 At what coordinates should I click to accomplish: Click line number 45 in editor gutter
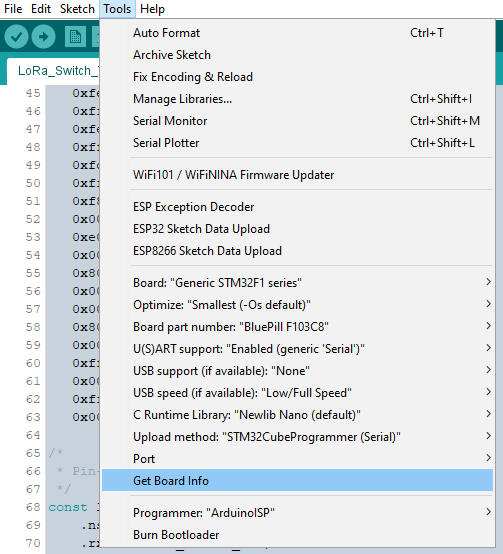(x=33, y=93)
